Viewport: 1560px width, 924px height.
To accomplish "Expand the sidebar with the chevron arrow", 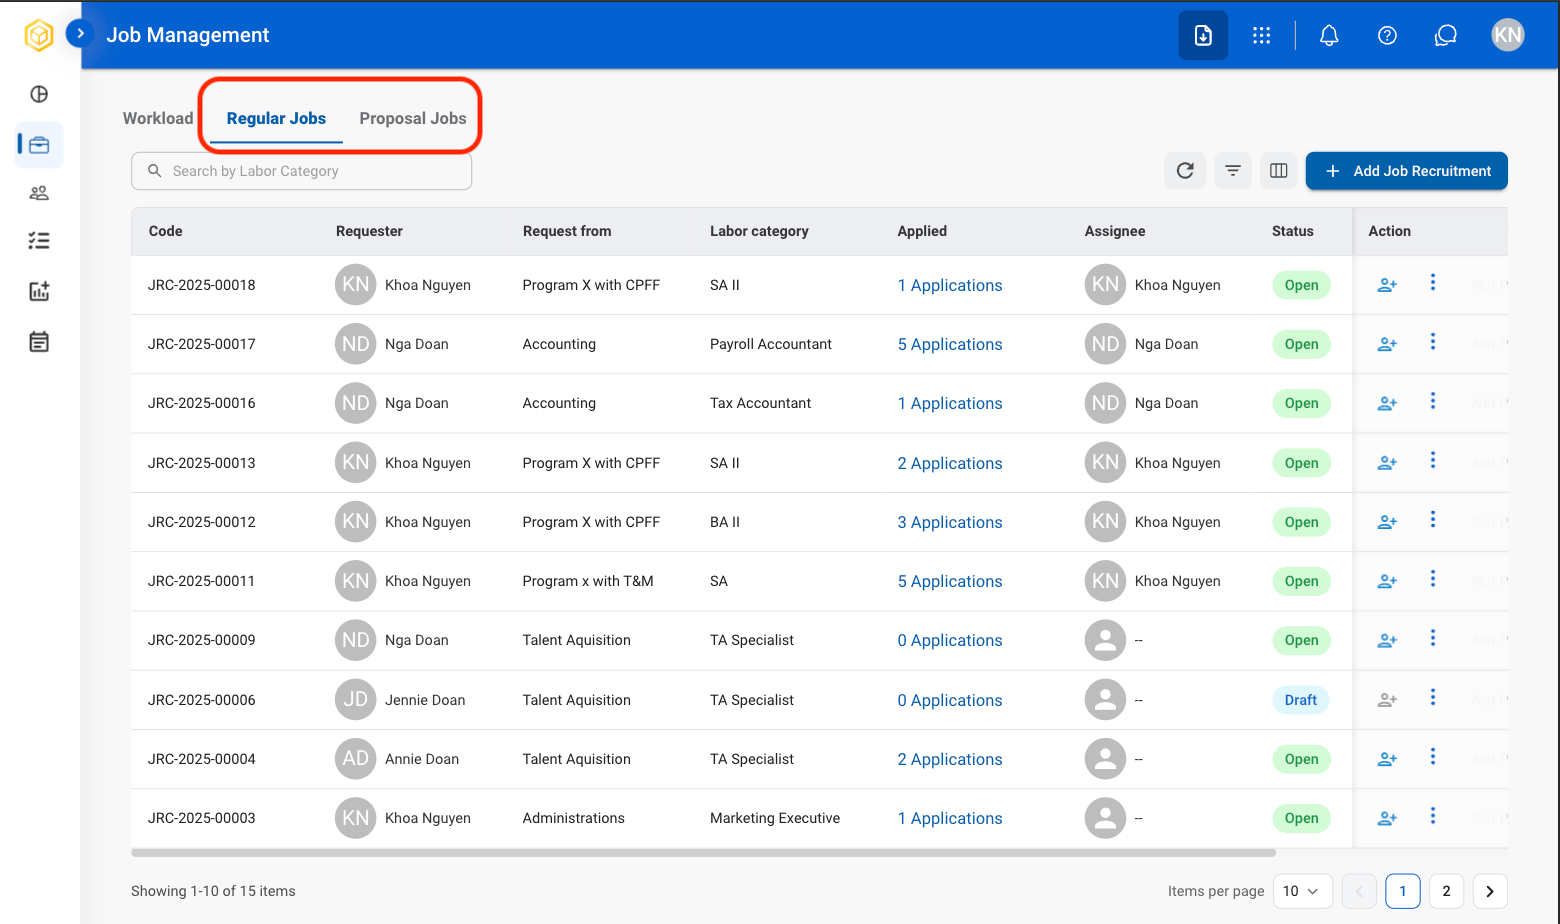I will tap(80, 33).
